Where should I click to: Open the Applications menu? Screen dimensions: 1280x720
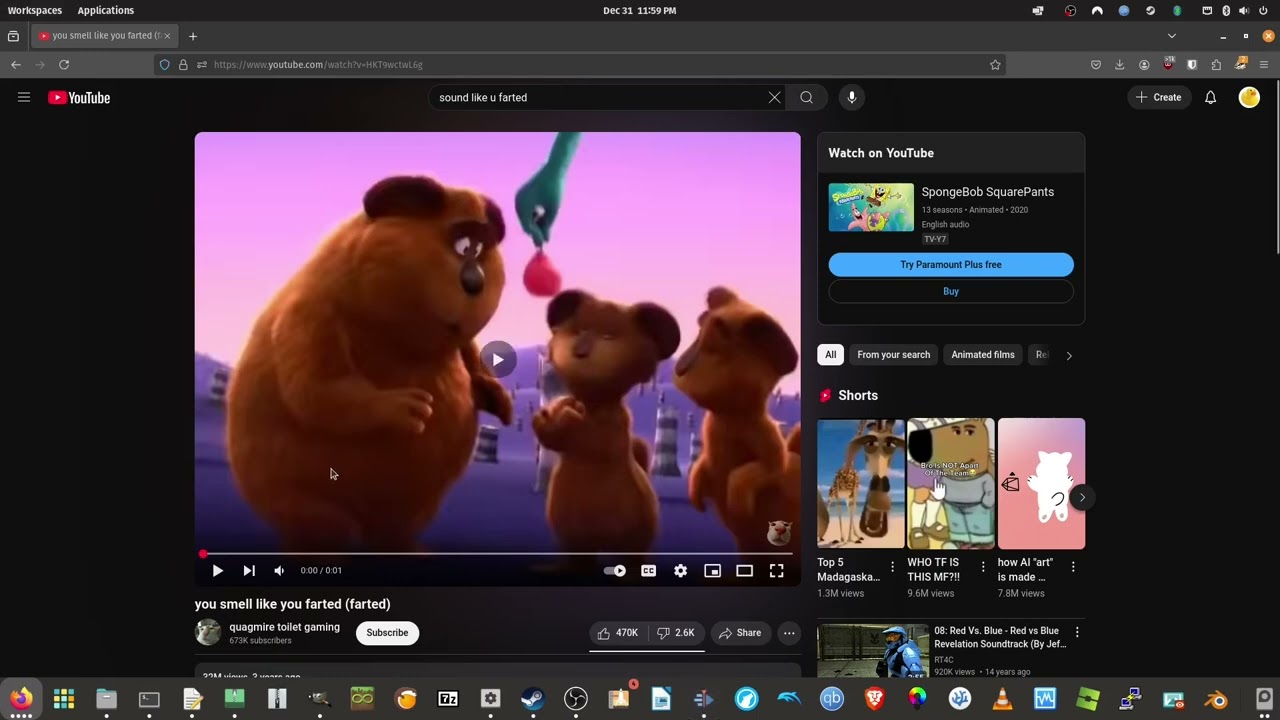click(106, 10)
